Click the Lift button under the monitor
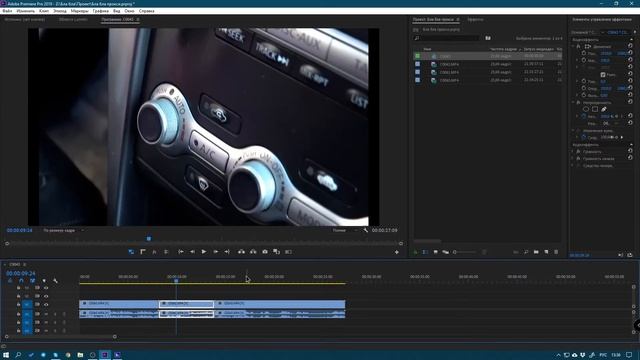Screen dimensions: 640x360 (x=241, y=252)
